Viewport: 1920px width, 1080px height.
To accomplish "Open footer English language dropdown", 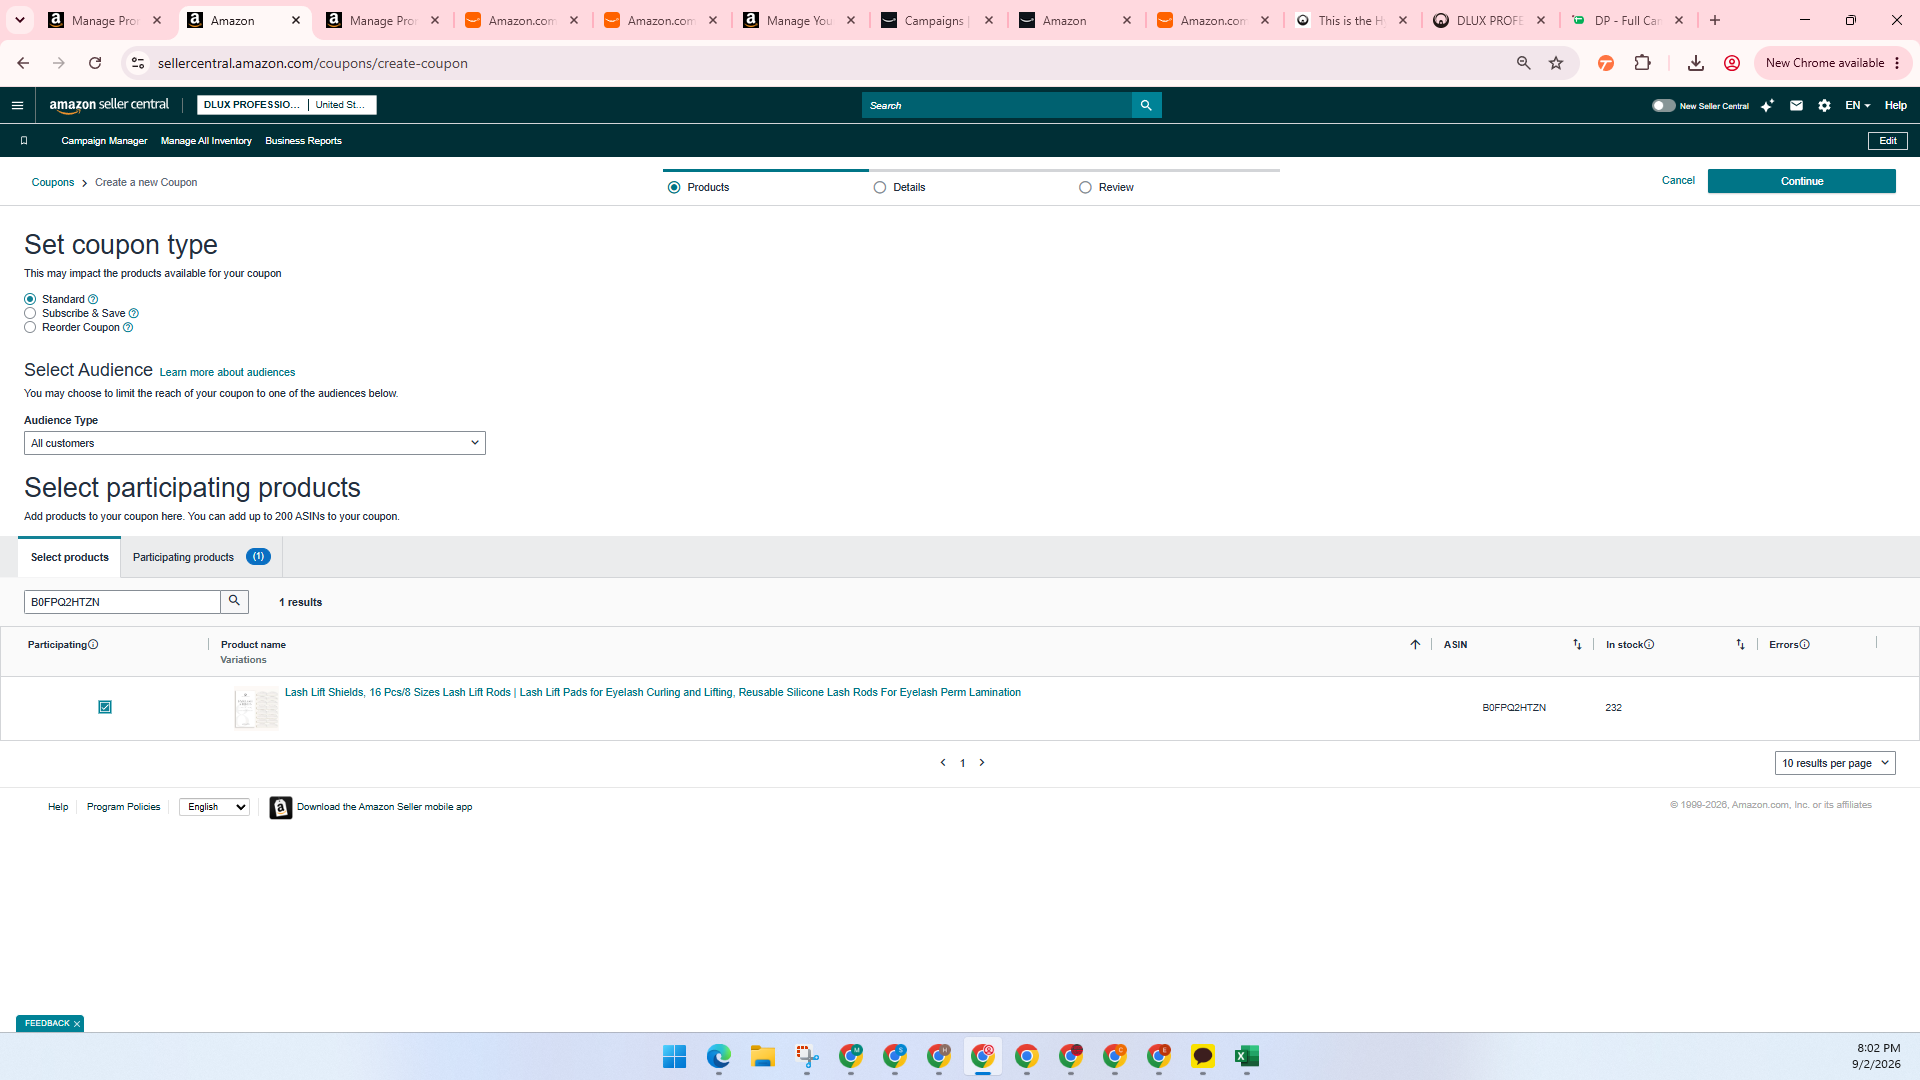I will [x=214, y=807].
